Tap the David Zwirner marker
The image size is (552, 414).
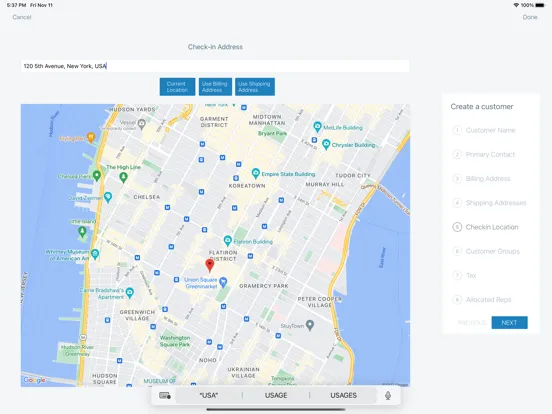[108, 197]
